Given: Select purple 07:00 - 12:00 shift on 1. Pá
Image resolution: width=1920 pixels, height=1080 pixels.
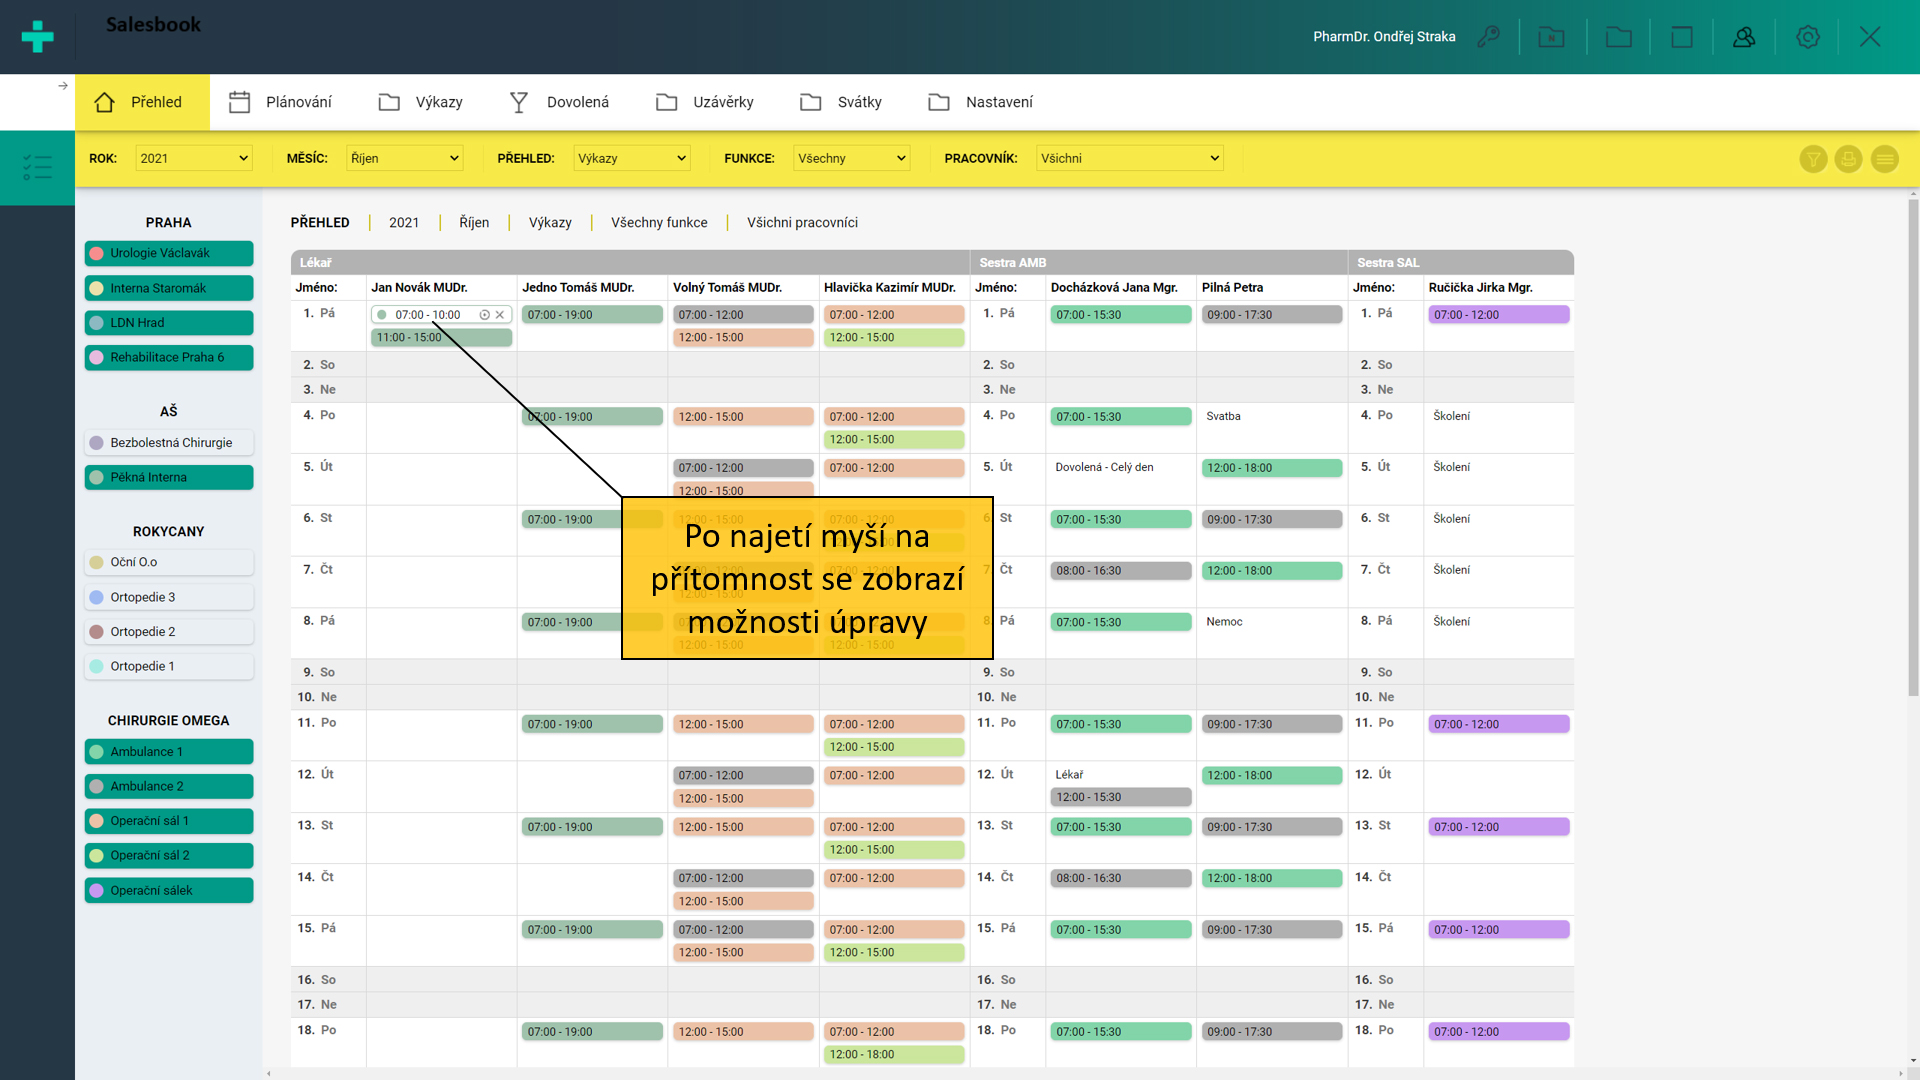Looking at the screenshot, I should pos(1497,315).
